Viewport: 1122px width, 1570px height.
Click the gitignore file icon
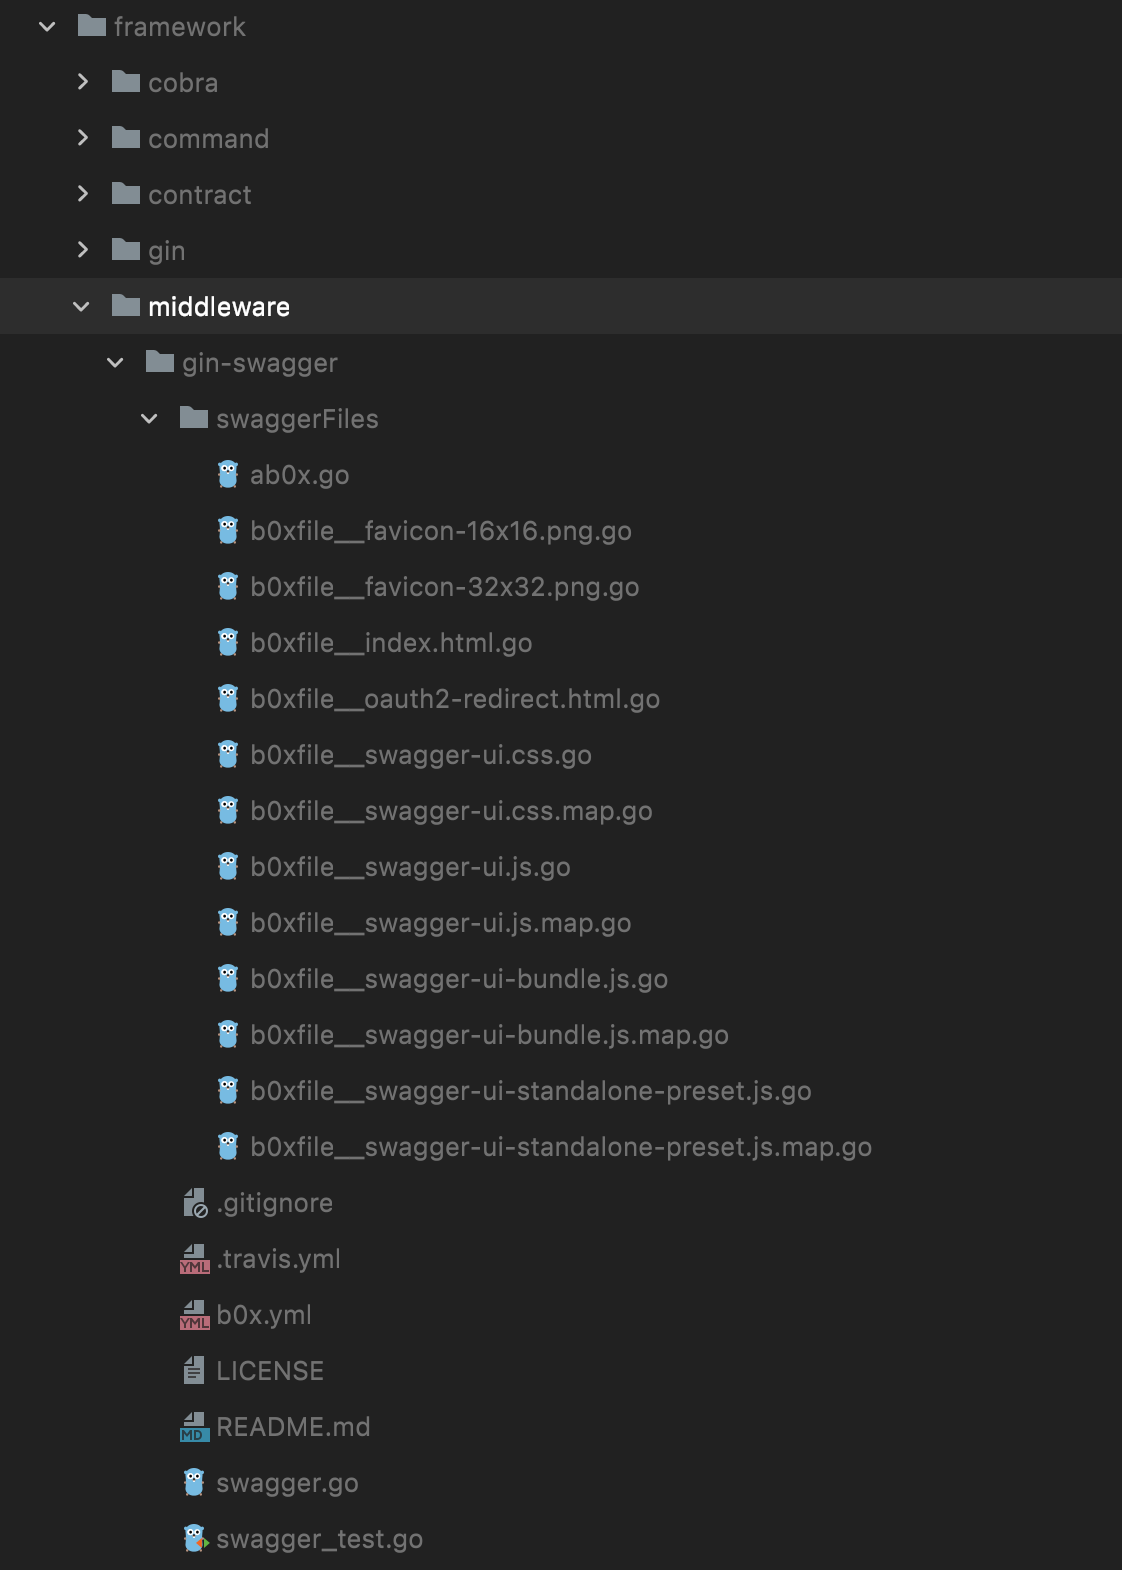[x=194, y=1203]
